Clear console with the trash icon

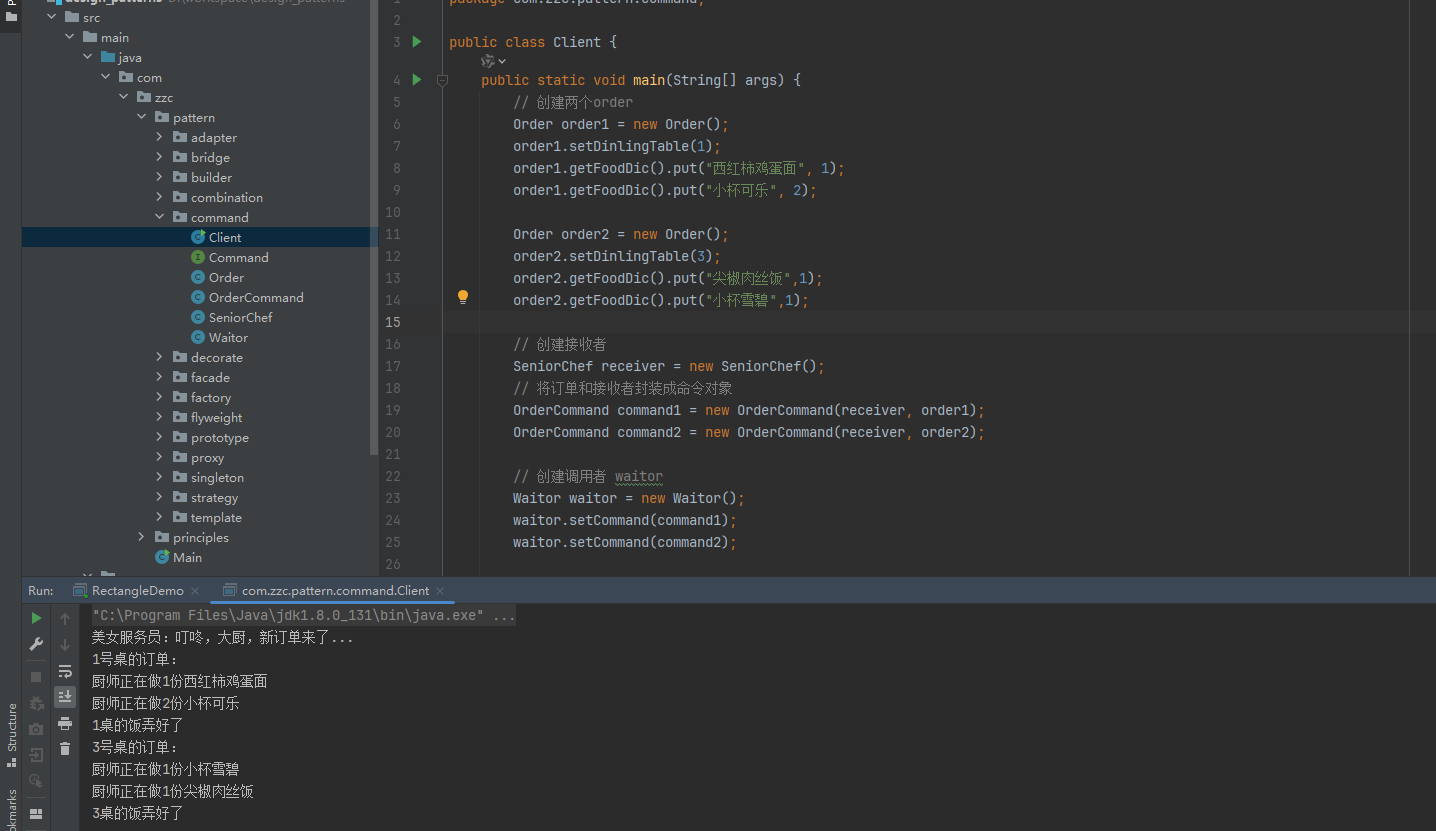(65, 748)
